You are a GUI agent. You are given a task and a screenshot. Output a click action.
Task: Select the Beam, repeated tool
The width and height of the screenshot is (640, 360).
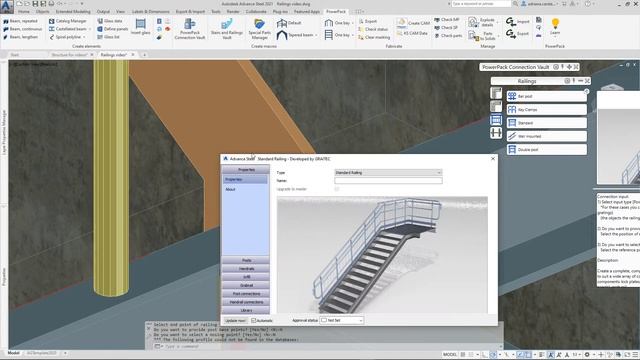click(20, 21)
